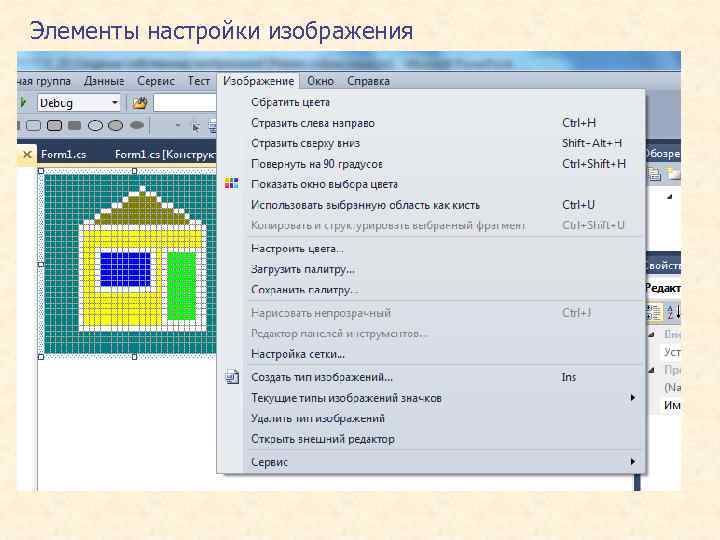Switch to the Form1.cs tab
The image size is (720, 540).
click(63, 154)
